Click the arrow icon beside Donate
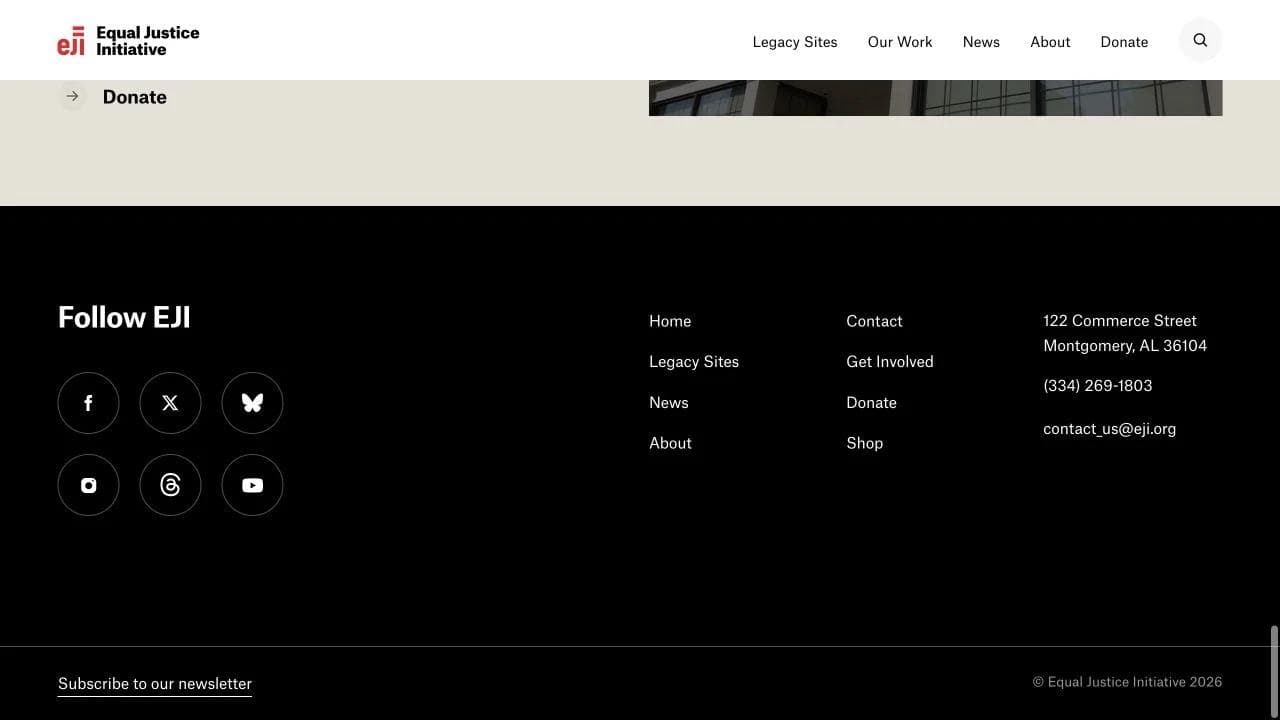 tap(72, 97)
